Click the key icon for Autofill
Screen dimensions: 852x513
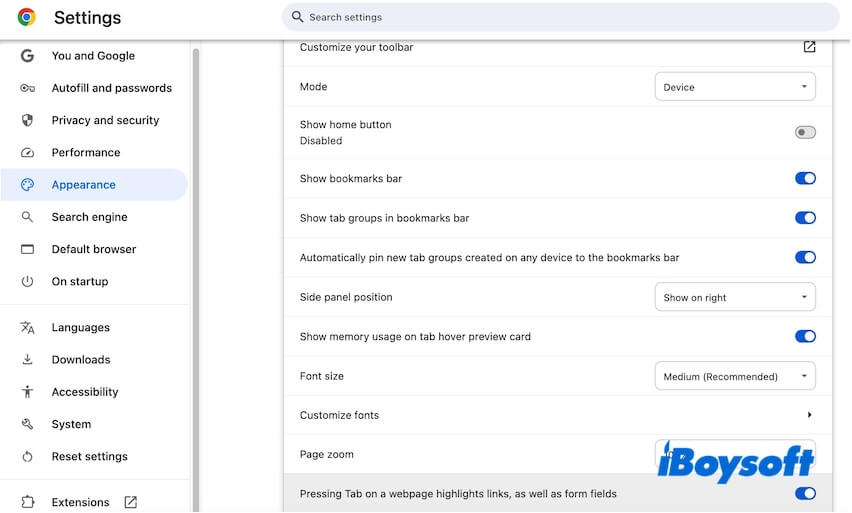pyautogui.click(x=27, y=88)
